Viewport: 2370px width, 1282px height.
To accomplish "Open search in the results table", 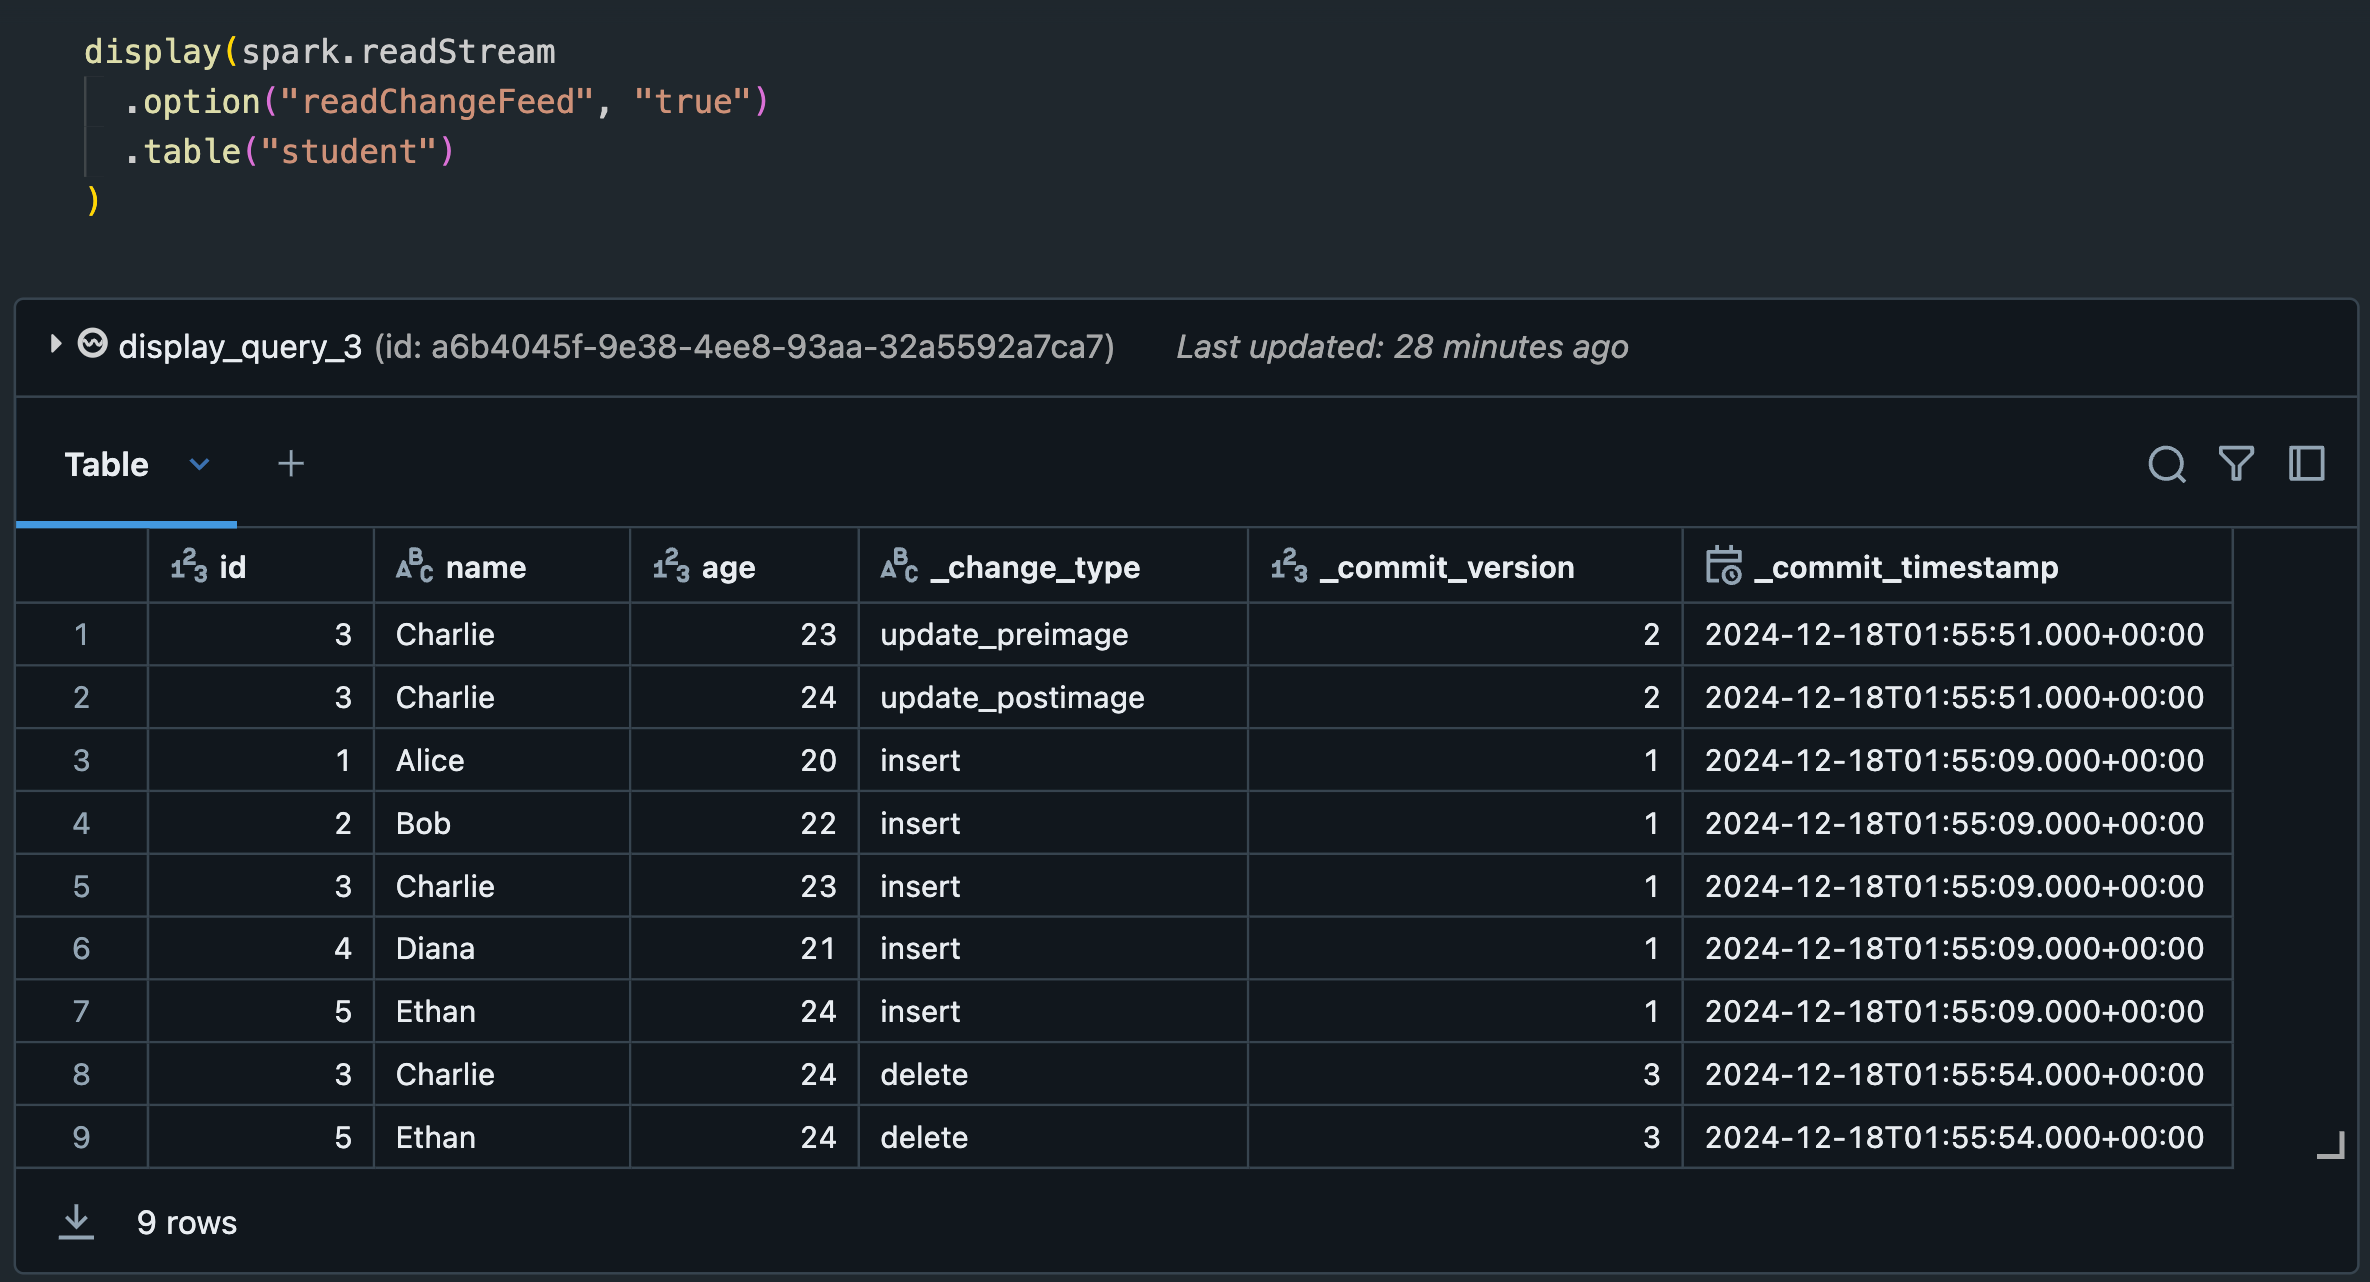I will (2166, 463).
